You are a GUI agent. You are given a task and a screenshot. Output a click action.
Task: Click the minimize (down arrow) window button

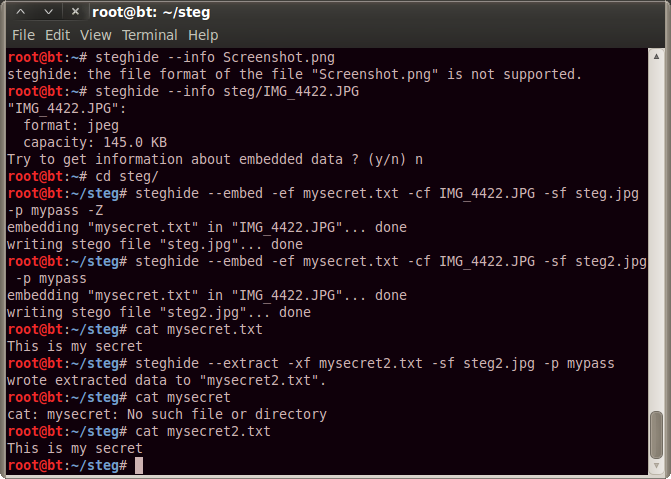click(47, 12)
